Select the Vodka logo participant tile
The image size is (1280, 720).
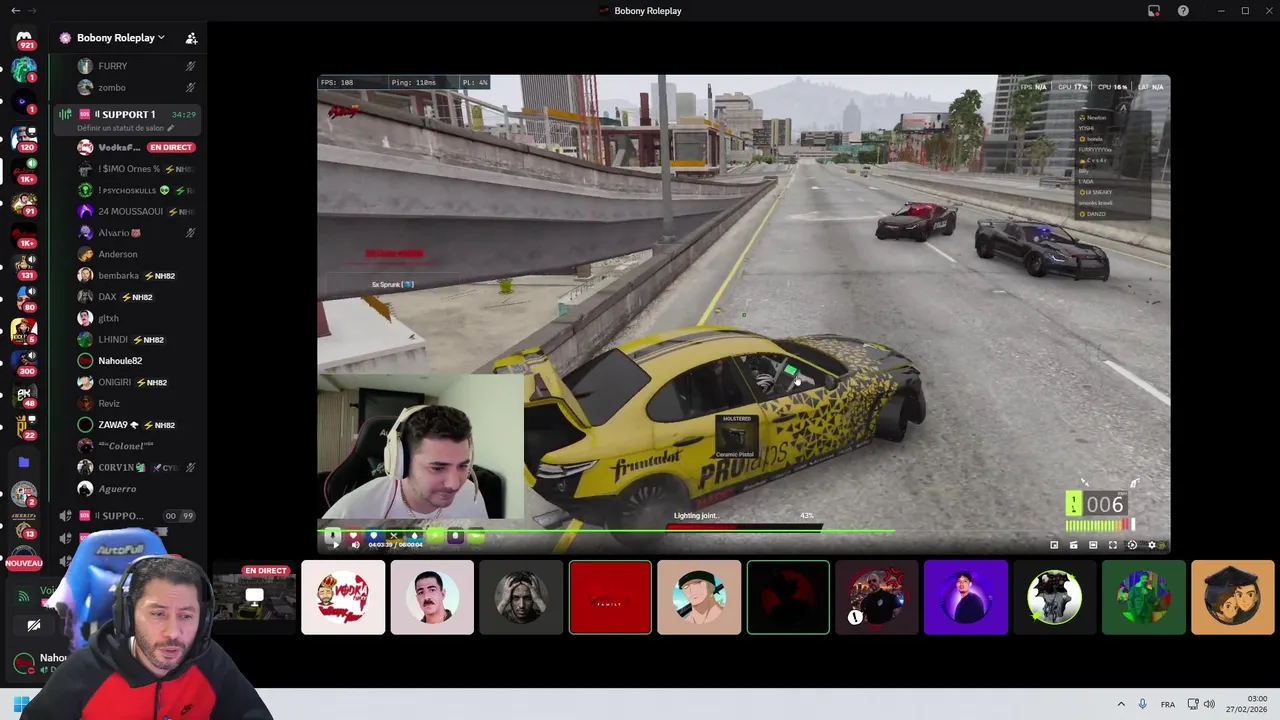pyautogui.click(x=343, y=597)
